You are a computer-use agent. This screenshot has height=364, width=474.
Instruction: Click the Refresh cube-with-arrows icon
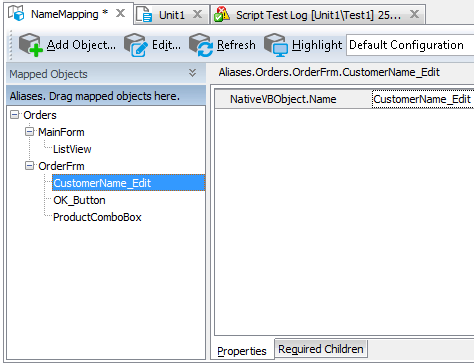pos(201,45)
